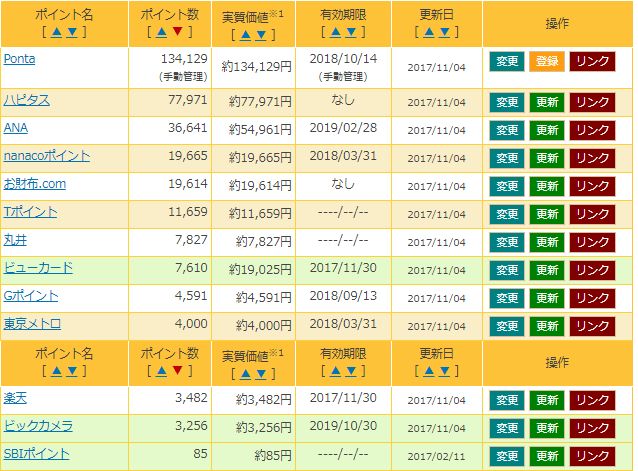Open the 楽天 link

coord(15,398)
